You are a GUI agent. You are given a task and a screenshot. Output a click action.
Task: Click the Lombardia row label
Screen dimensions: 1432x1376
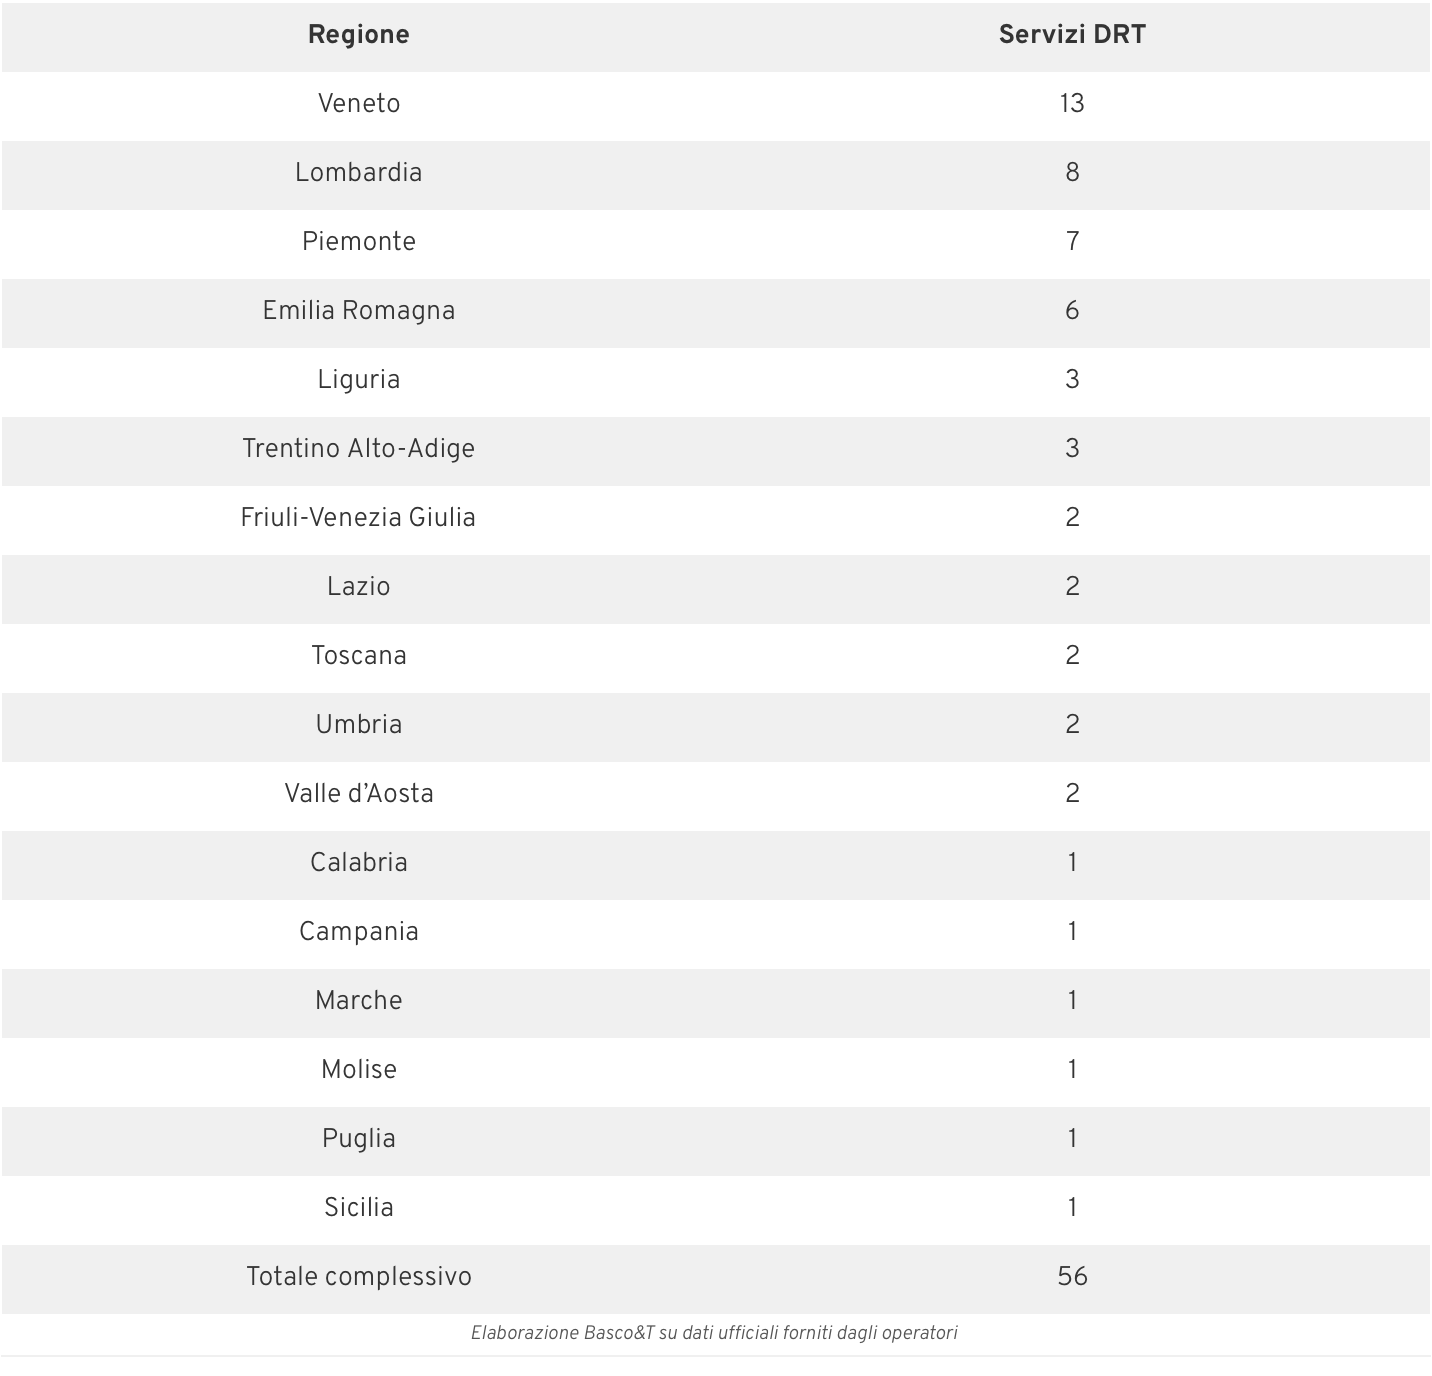358,173
